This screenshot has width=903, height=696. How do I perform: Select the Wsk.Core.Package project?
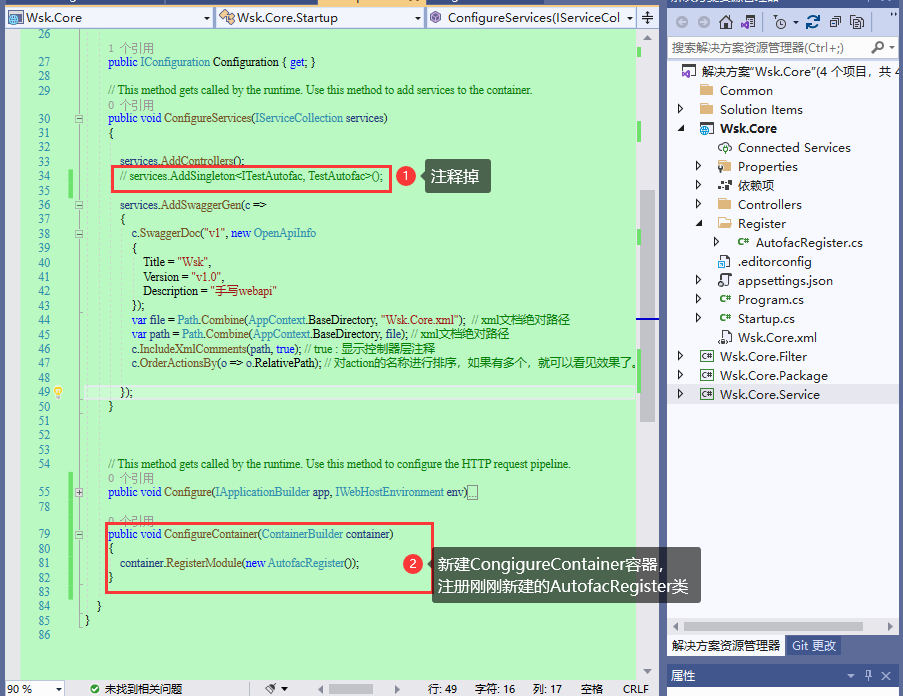[773, 375]
